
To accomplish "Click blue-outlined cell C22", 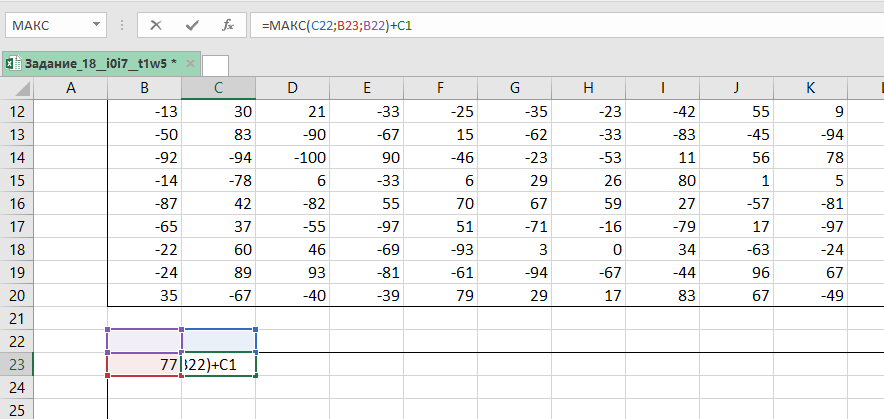I will [x=218, y=341].
